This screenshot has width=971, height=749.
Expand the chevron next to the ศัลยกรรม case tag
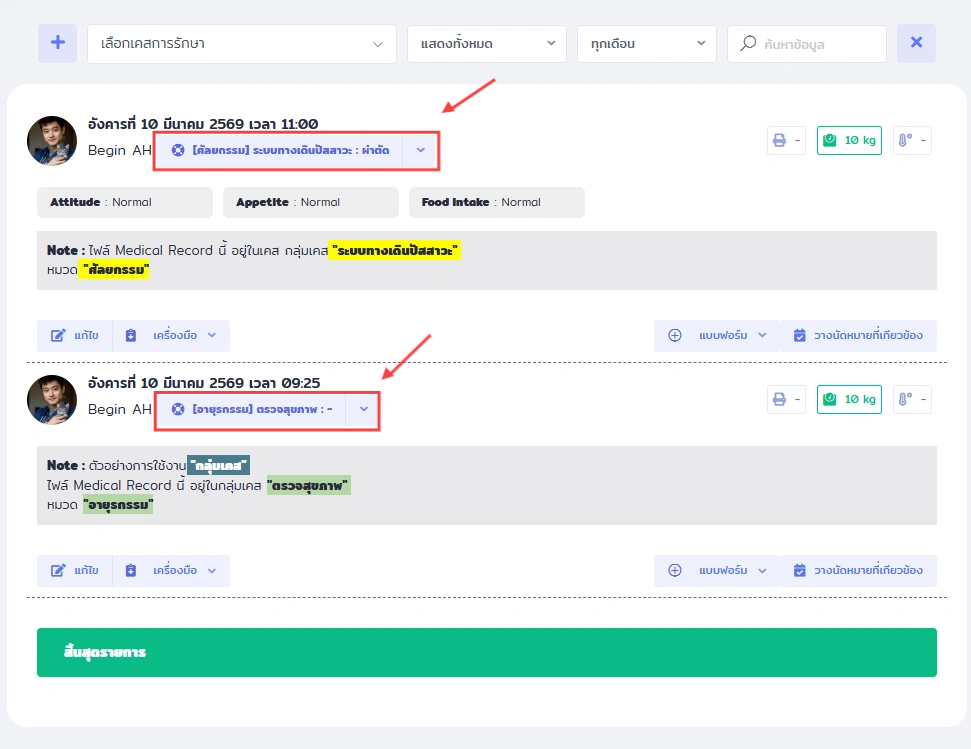(421, 150)
